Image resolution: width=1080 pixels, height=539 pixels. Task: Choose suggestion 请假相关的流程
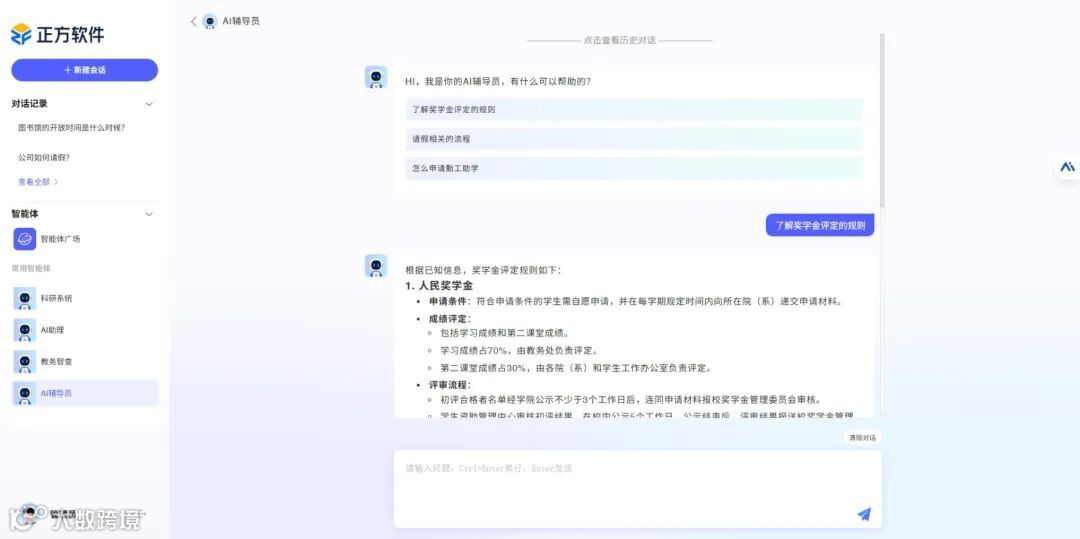tap(634, 139)
